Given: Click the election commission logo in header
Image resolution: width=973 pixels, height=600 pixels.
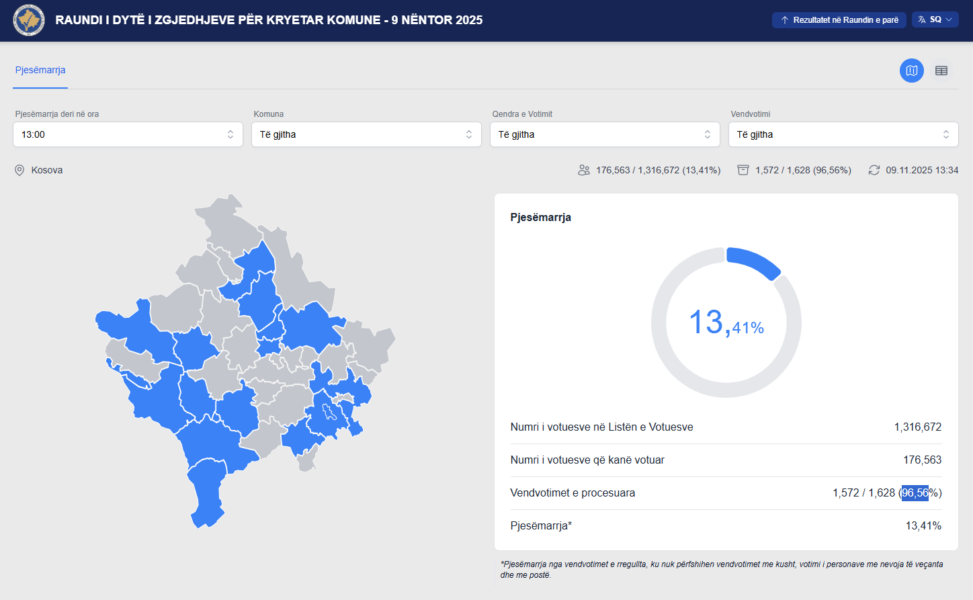Looking at the screenshot, I should coord(29,20).
